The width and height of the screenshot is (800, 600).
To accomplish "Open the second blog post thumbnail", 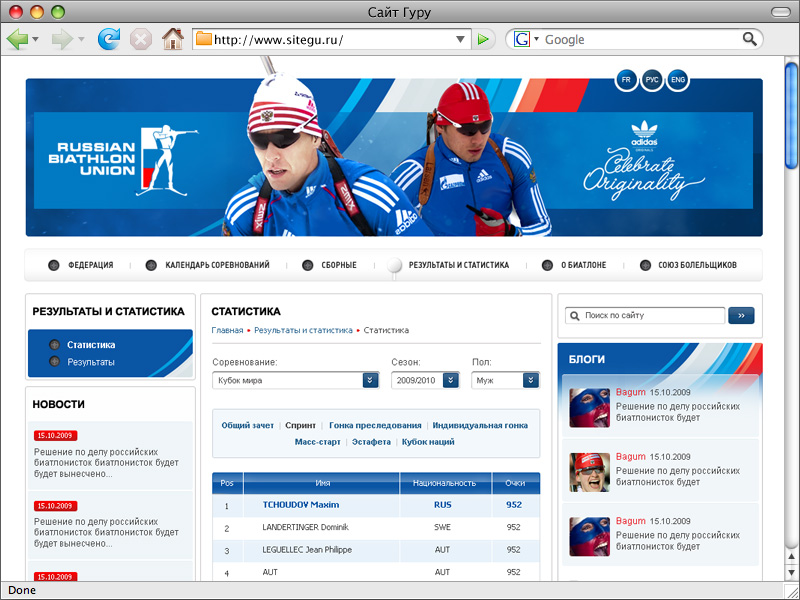I will pos(589,472).
